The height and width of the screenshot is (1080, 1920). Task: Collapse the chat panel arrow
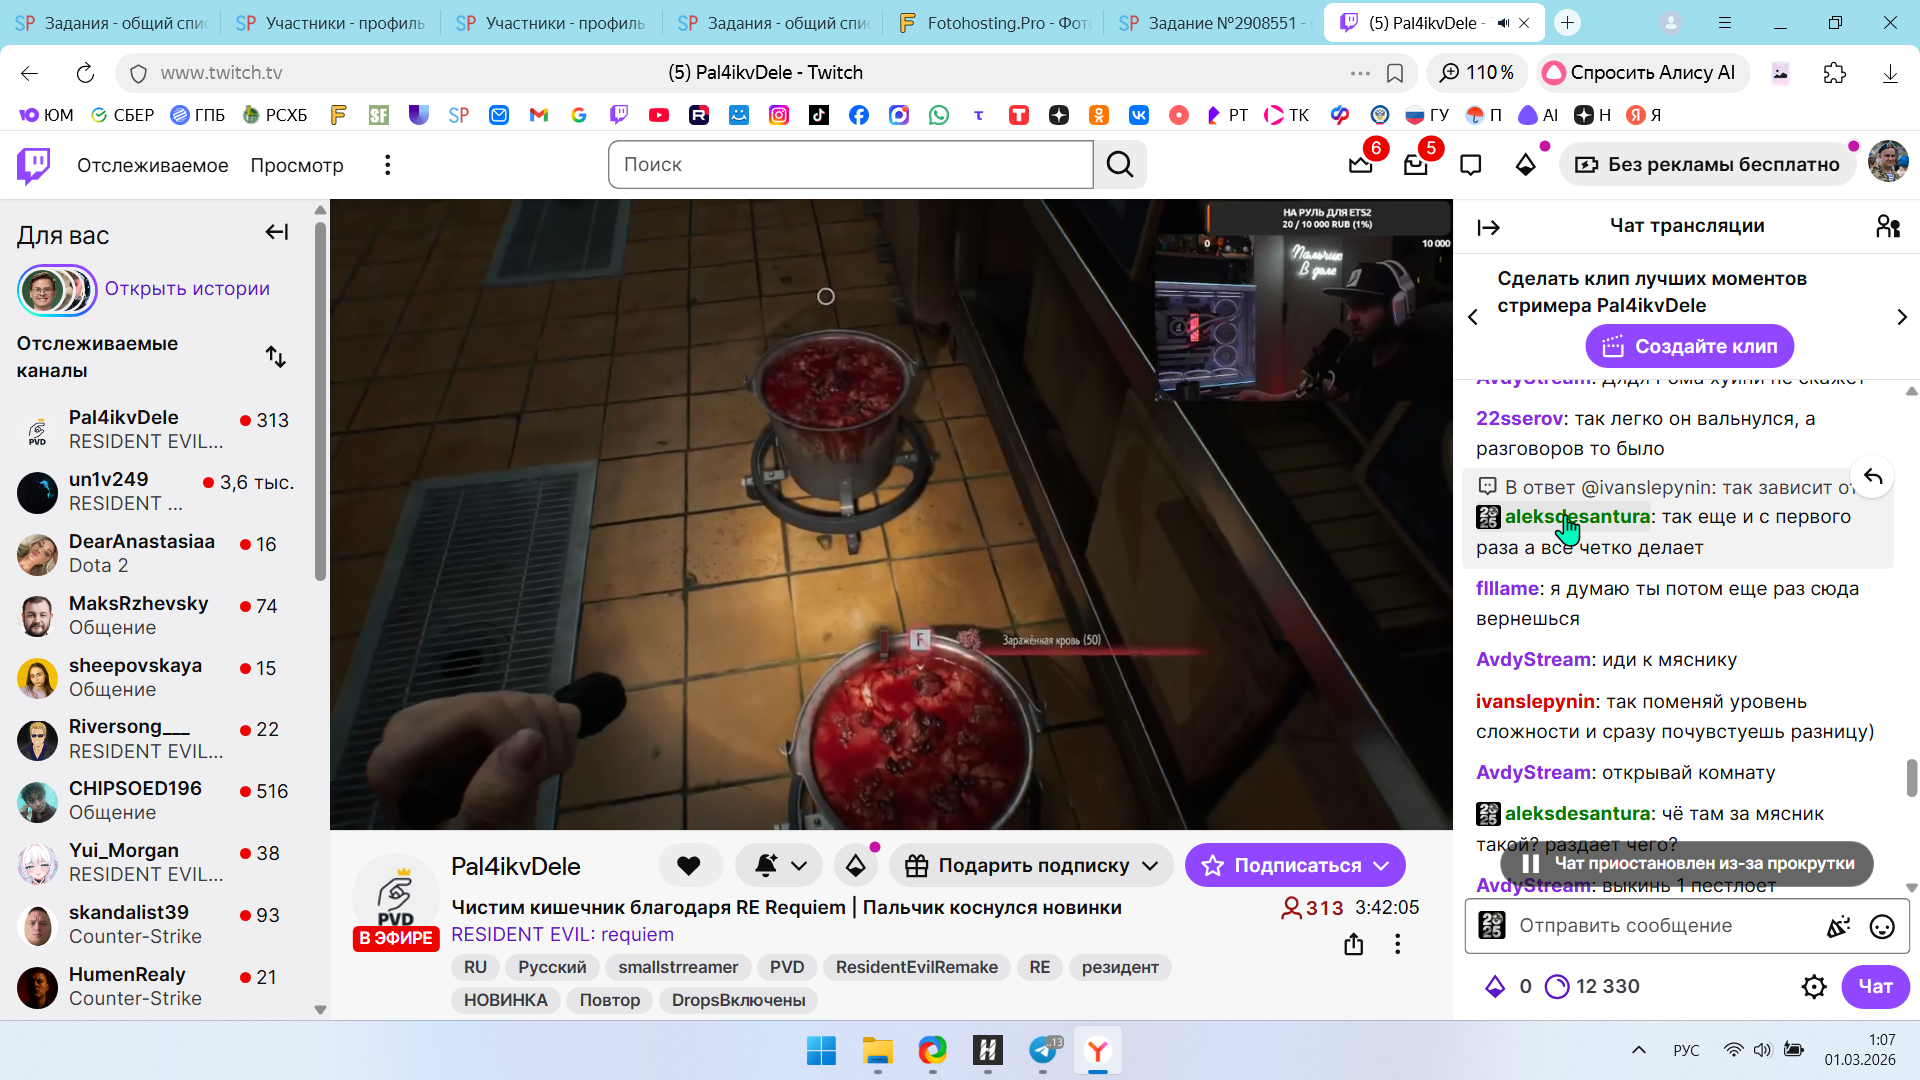click(1488, 228)
